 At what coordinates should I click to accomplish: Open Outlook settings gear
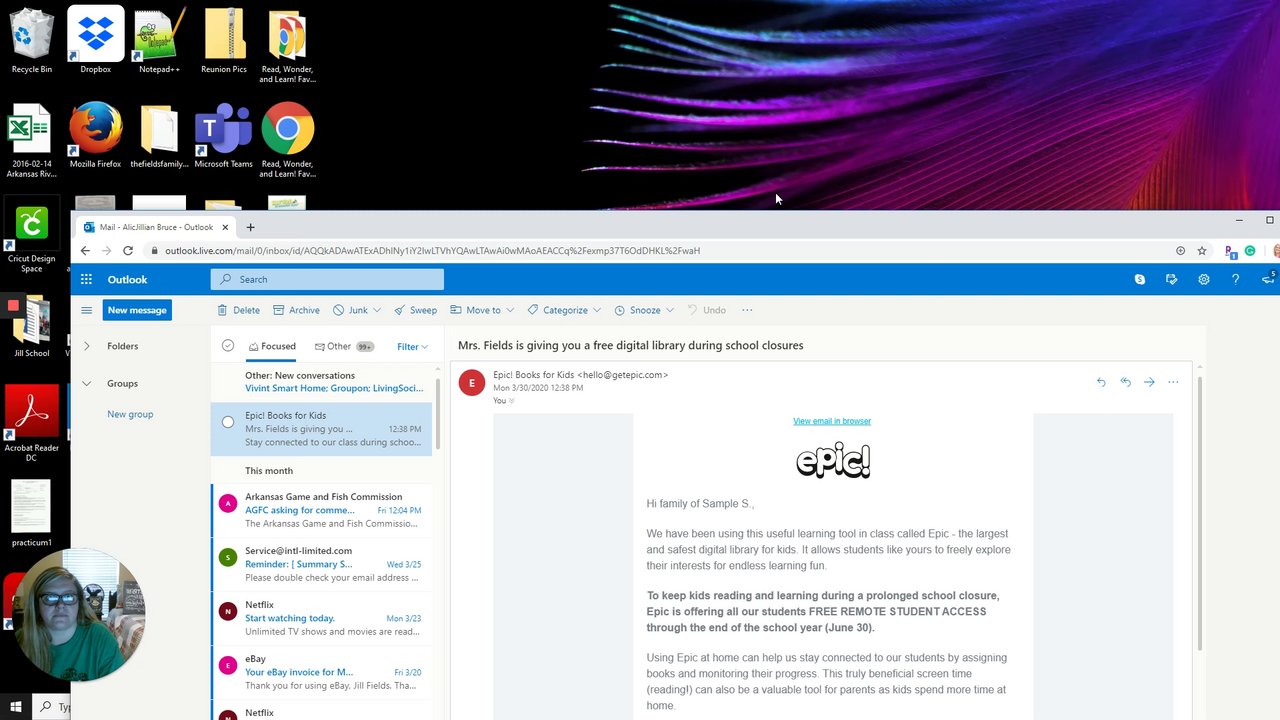[1204, 280]
